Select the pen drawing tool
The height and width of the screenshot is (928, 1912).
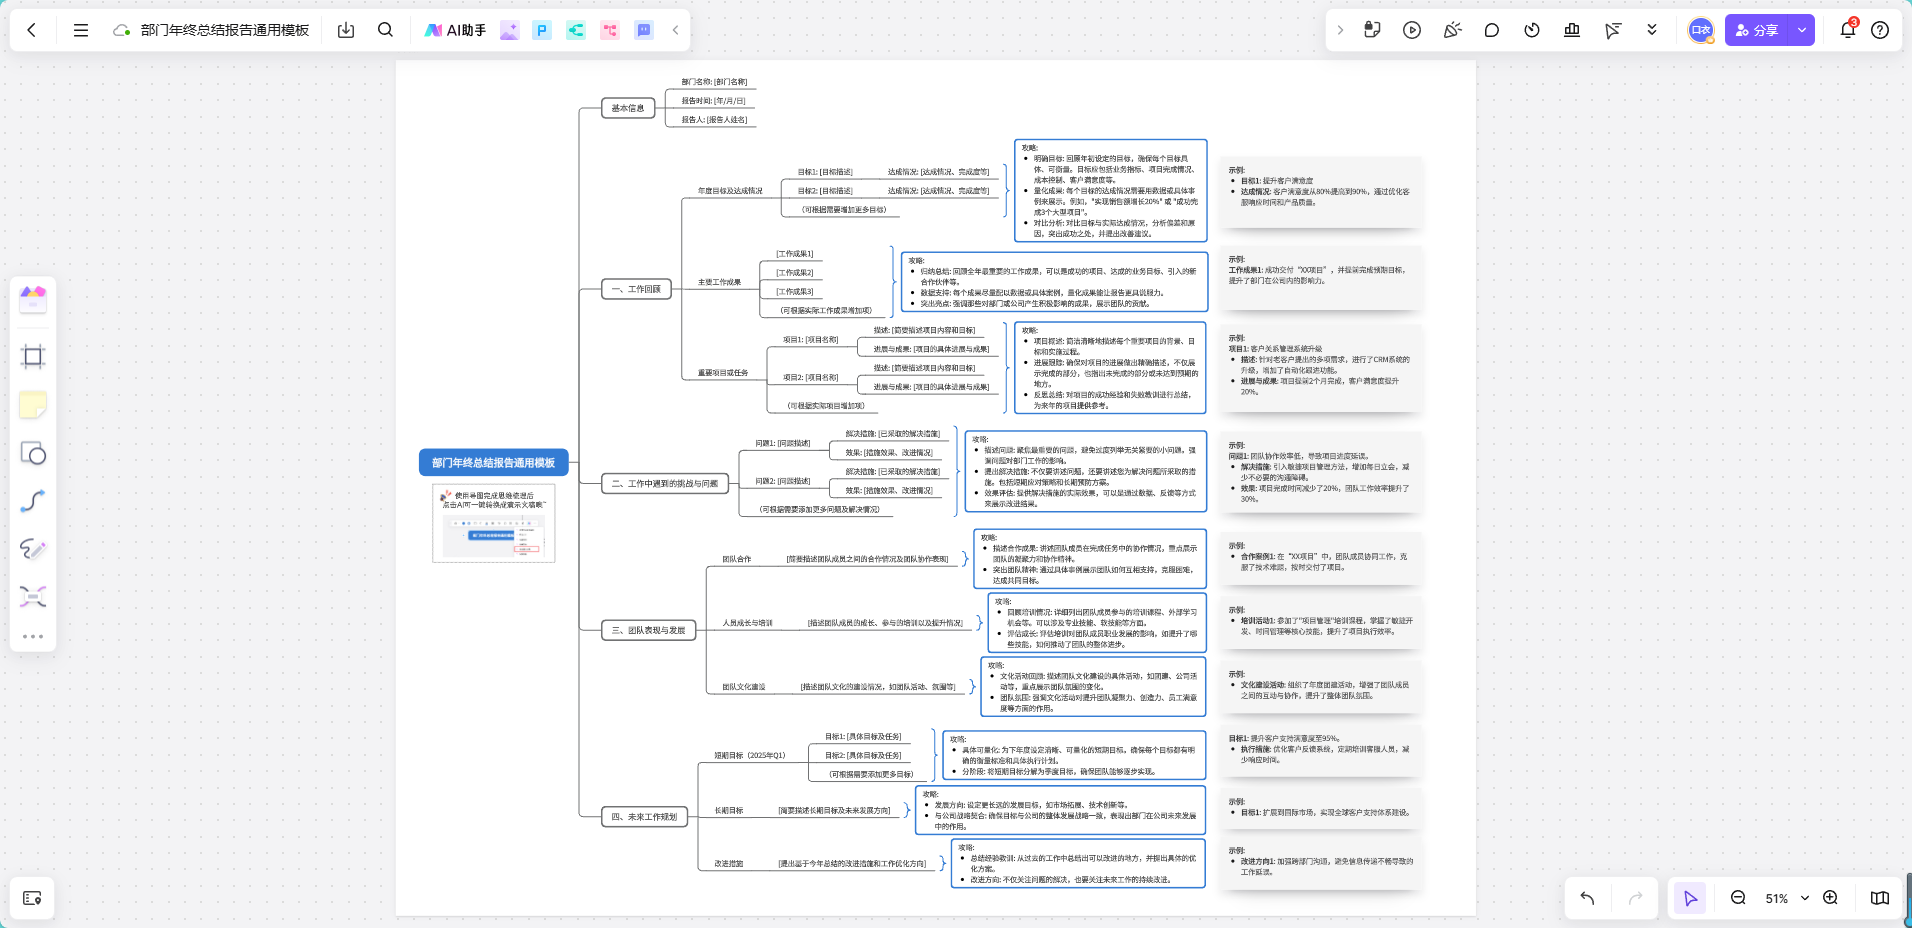[33, 549]
